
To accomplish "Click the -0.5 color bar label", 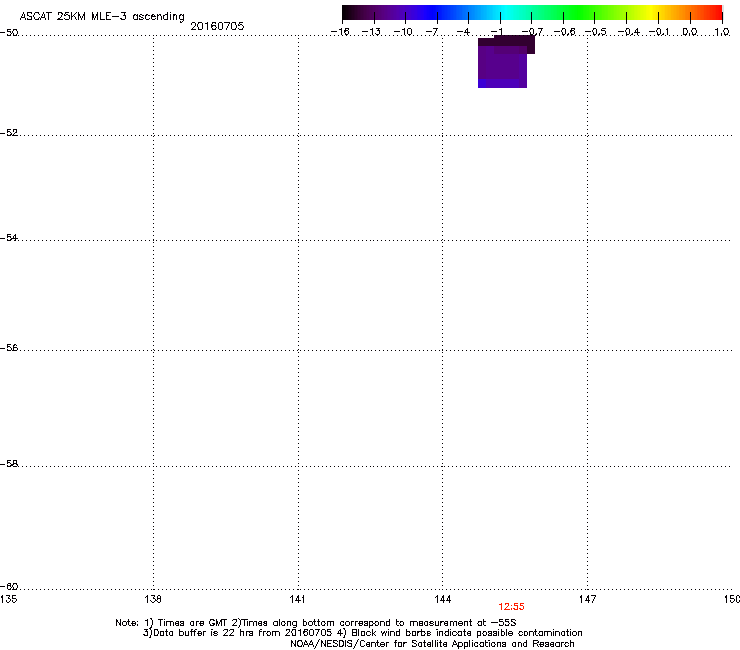I will coord(596,32).
